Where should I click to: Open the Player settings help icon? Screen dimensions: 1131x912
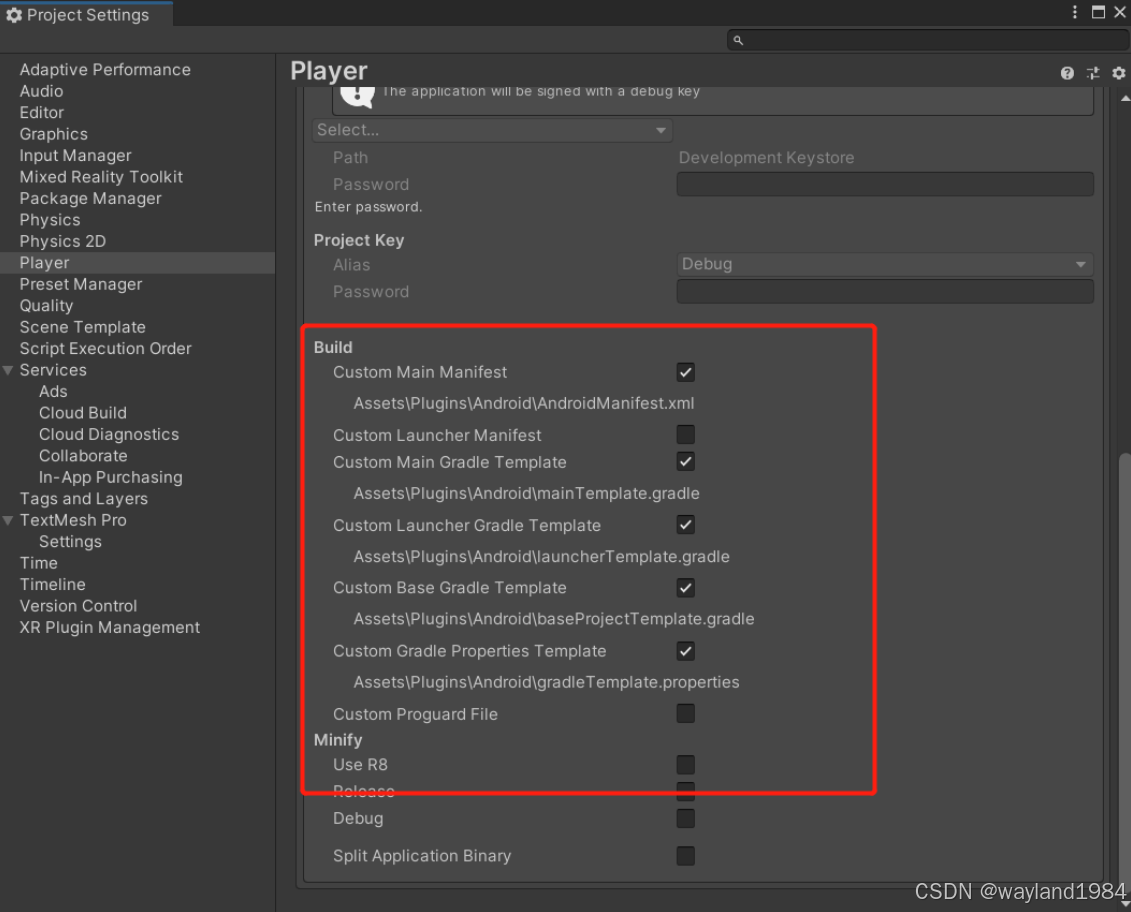click(1068, 72)
